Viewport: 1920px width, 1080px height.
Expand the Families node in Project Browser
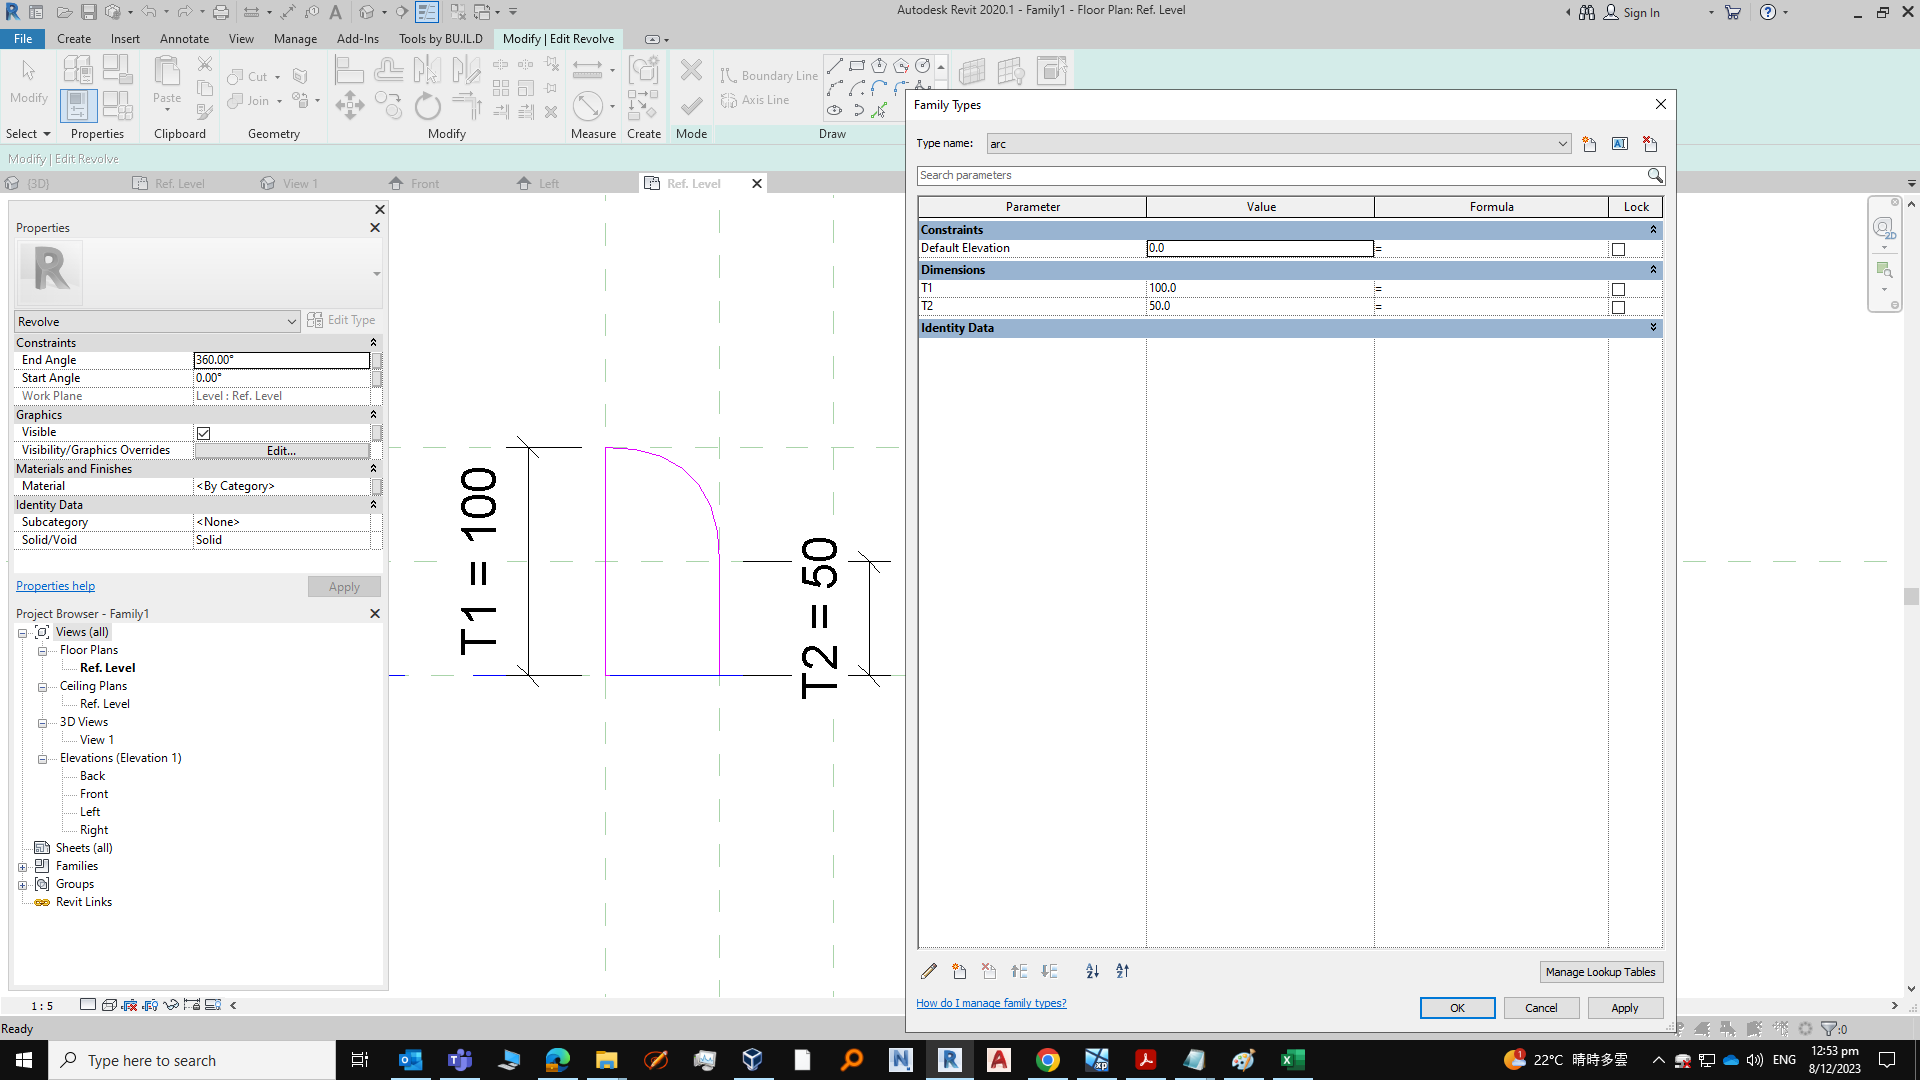(23, 866)
